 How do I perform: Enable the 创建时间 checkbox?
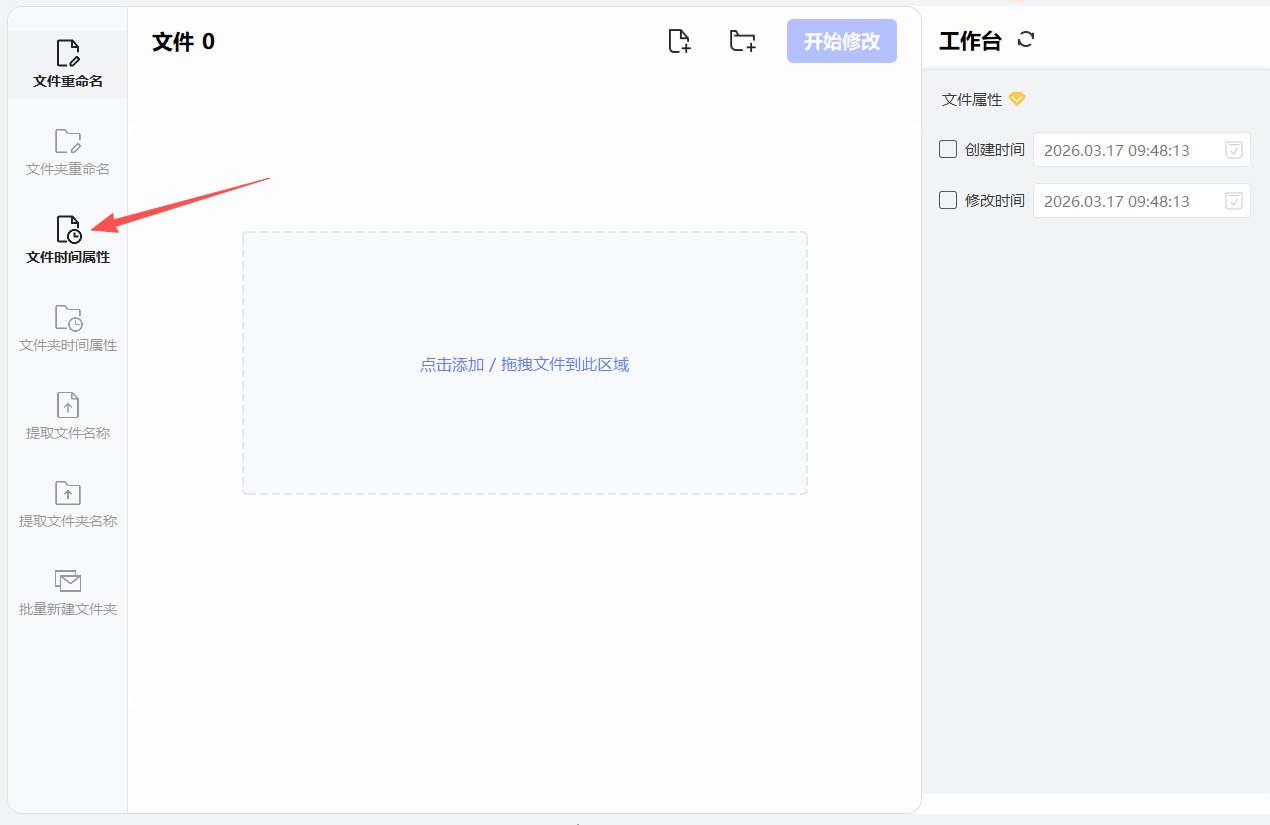(948, 149)
